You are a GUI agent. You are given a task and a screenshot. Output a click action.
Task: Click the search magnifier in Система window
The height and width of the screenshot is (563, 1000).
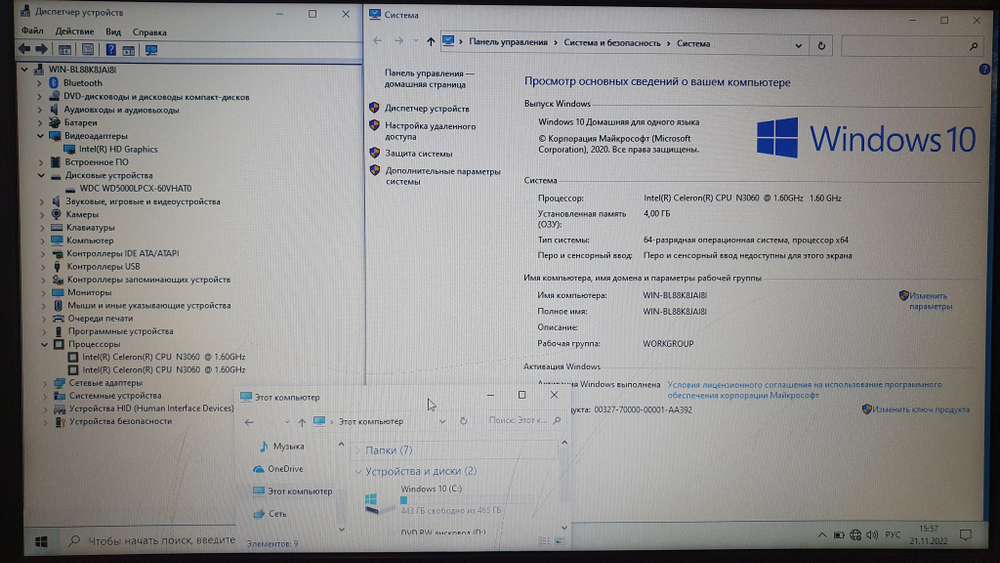click(x=973, y=47)
